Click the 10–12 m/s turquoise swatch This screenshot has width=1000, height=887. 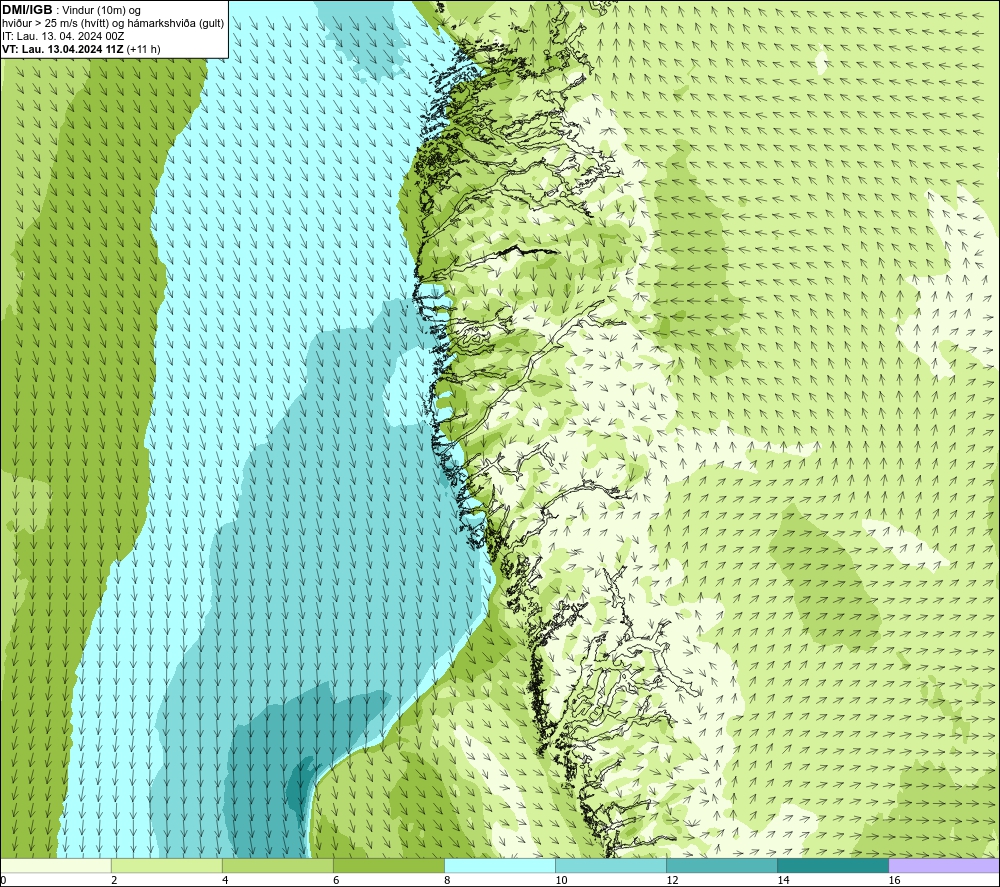(x=611, y=866)
